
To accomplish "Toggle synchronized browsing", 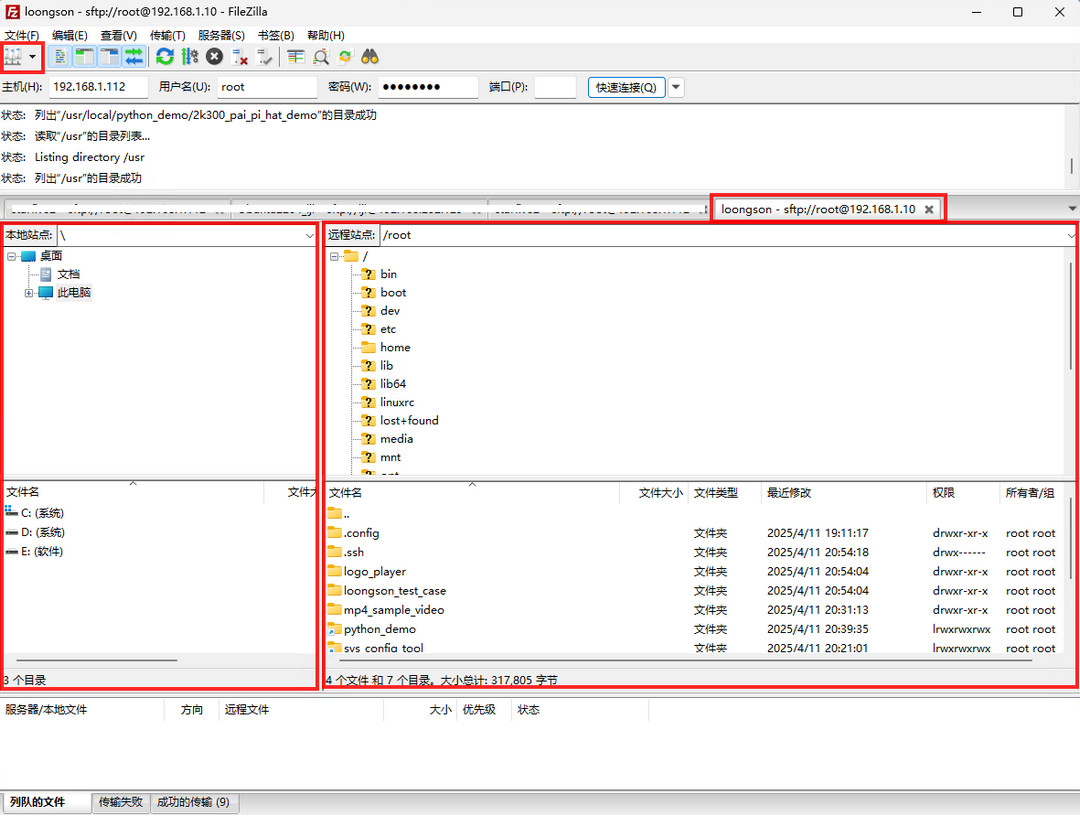I will pyautogui.click(x=345, y=57).
